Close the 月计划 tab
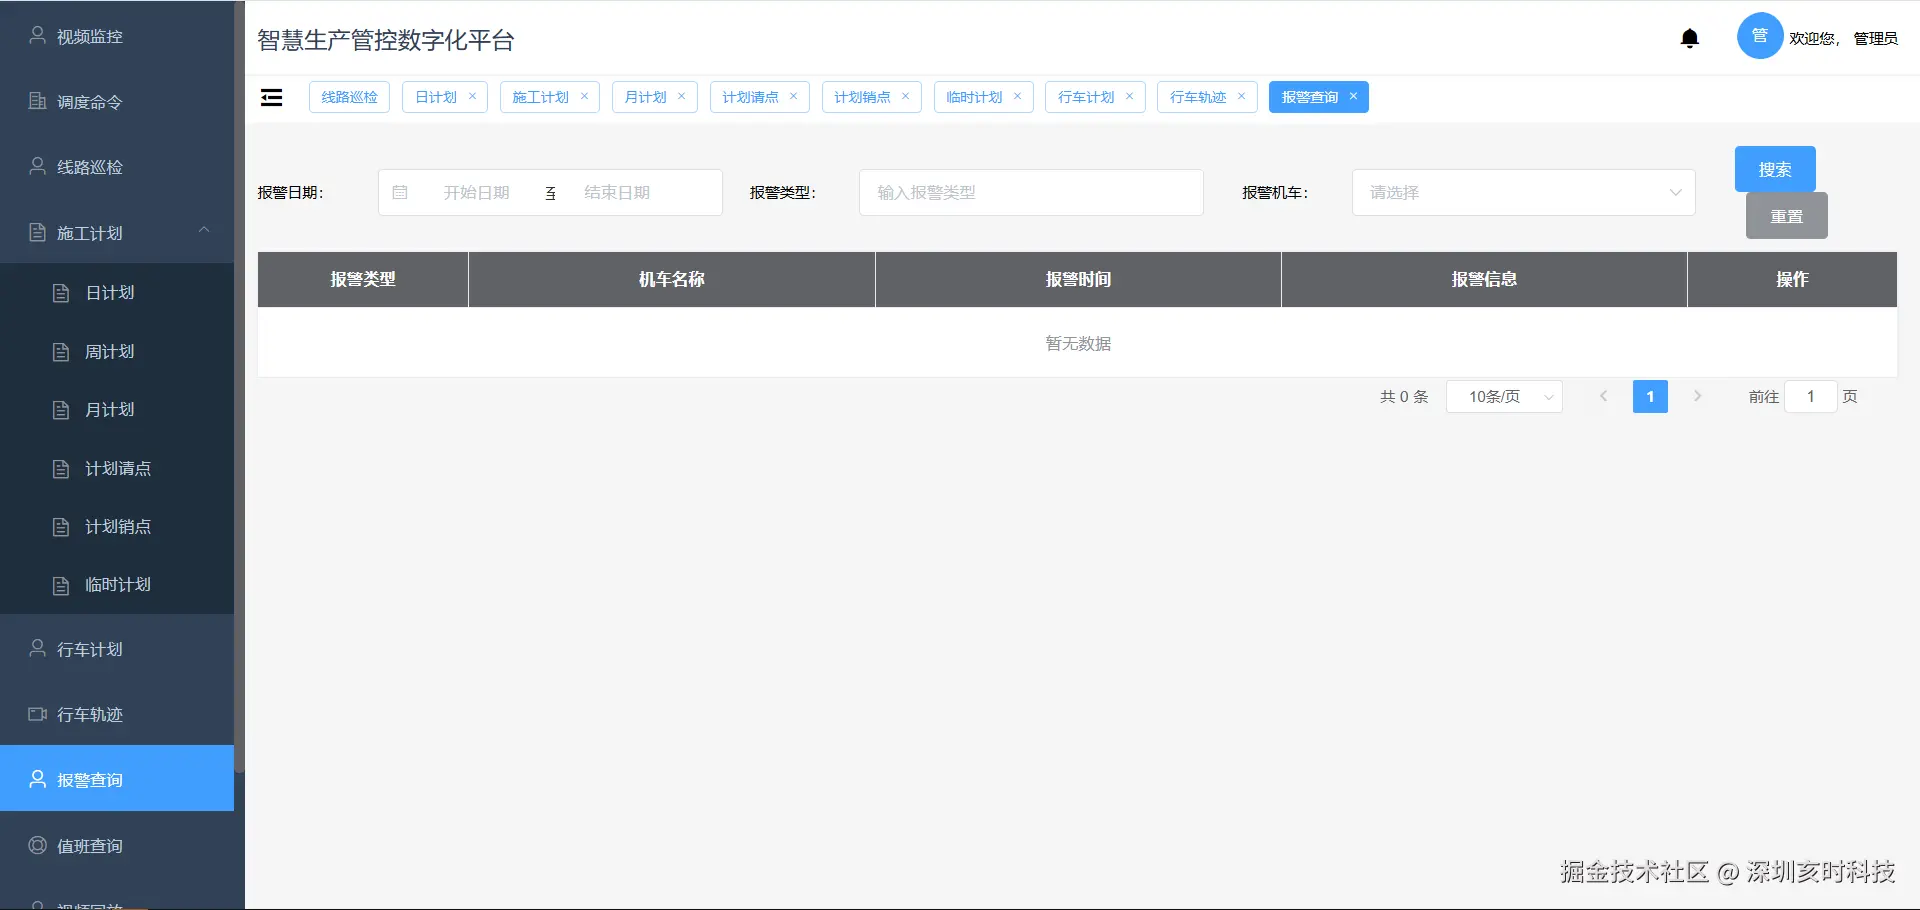1920x910 pixels. tap(682, 96)
